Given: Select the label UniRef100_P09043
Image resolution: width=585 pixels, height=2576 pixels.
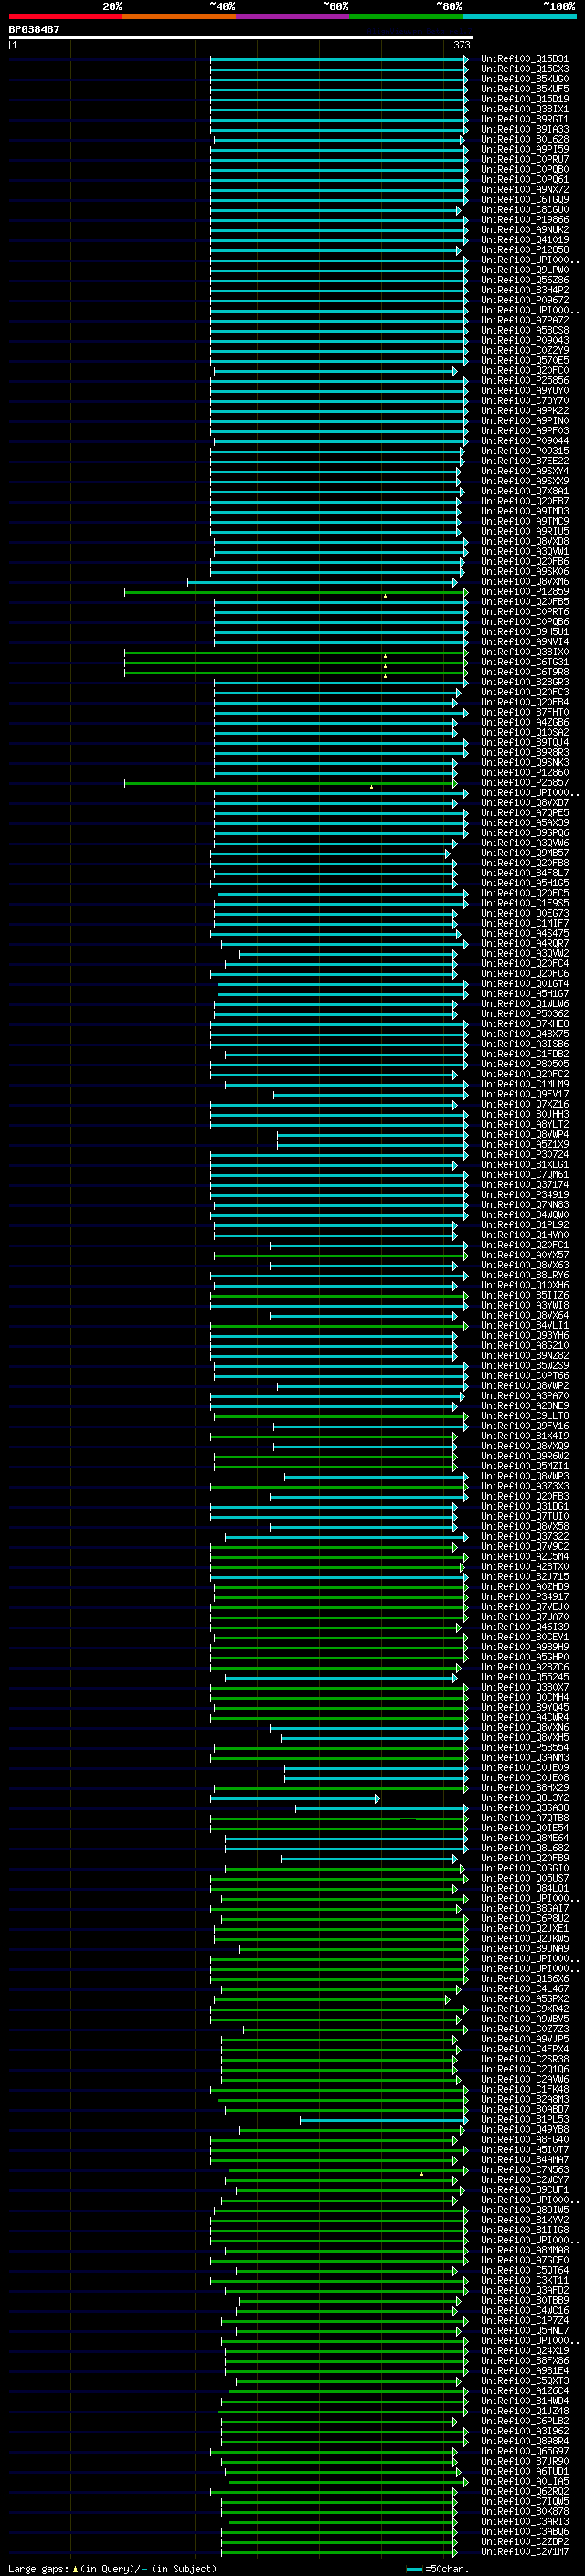Looking at the screenshot, I should (525, 340).
